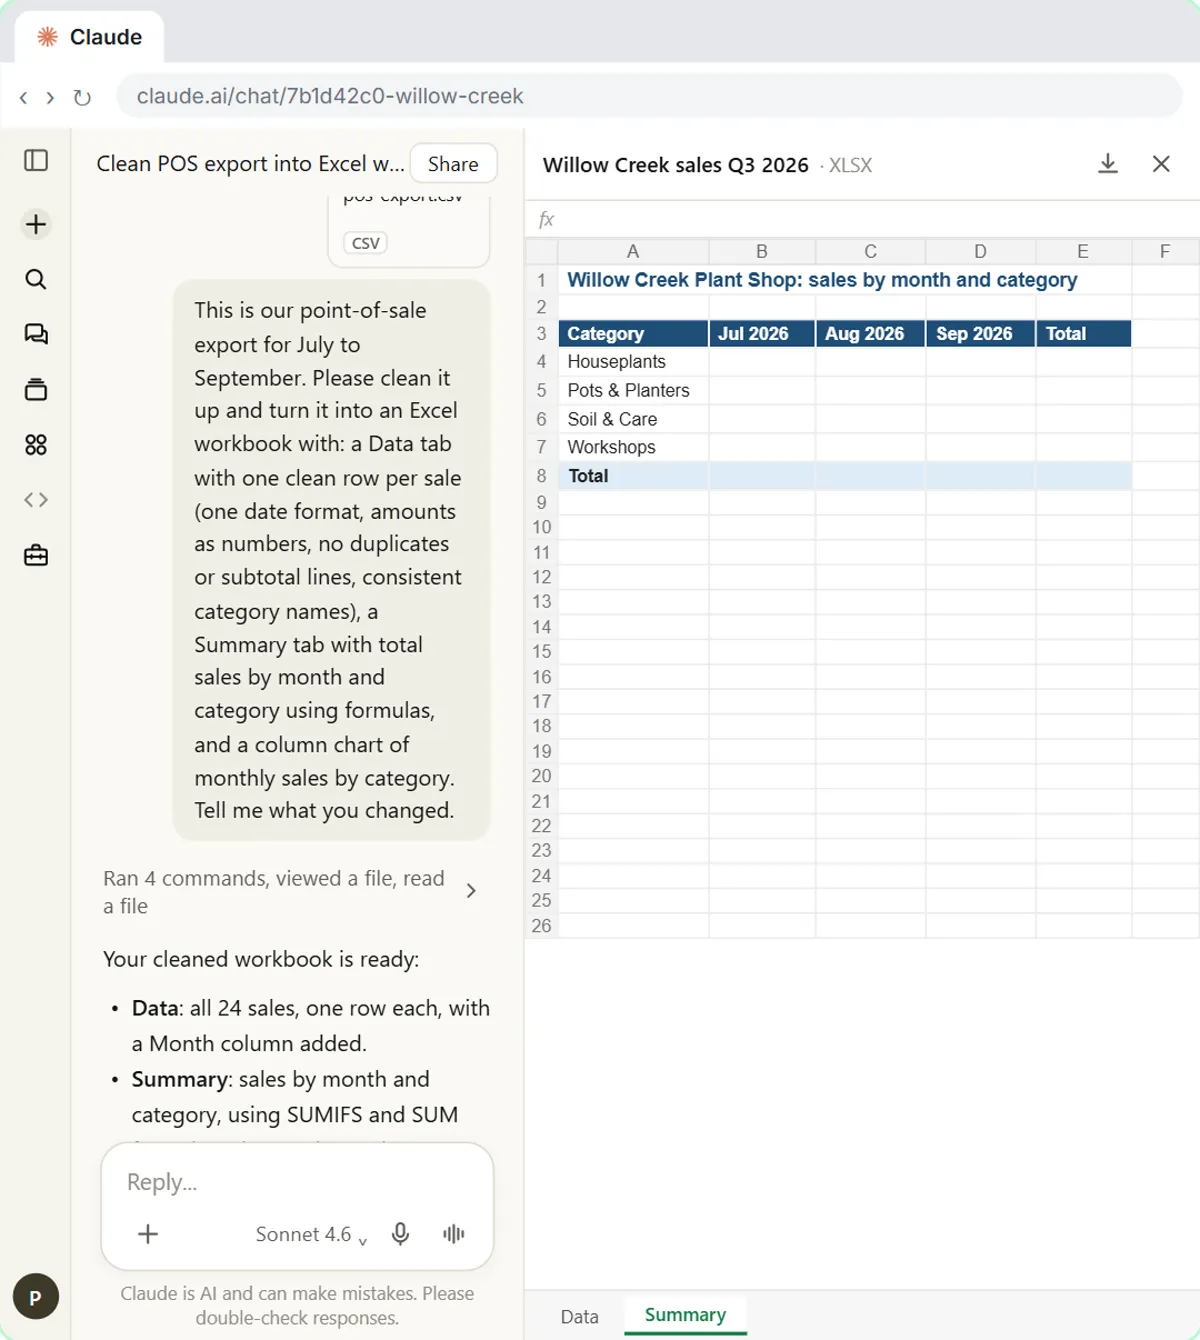Share the conversation
1200x1340 pixels.
coord(453,164)
